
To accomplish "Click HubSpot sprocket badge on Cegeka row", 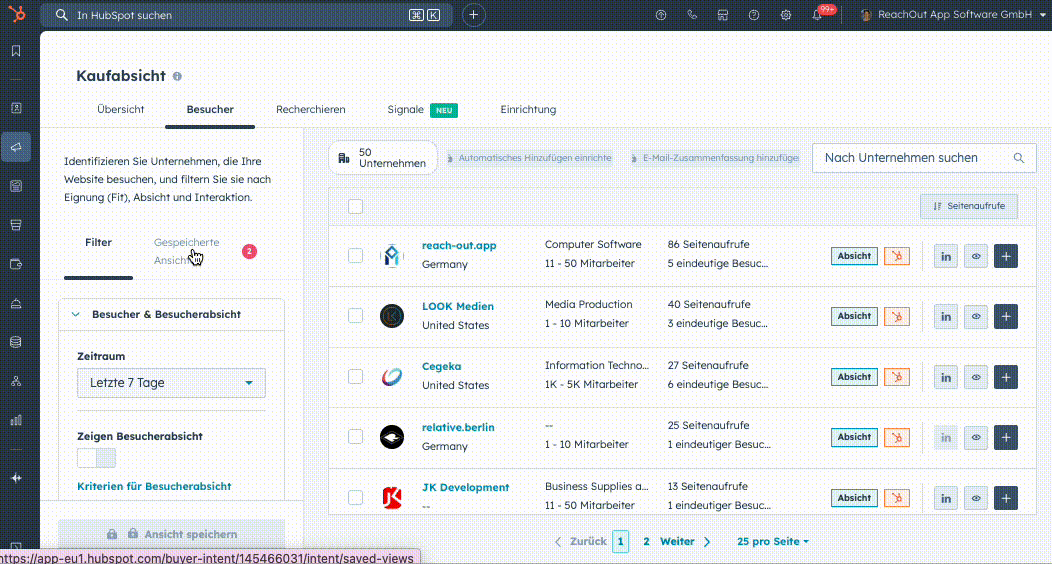I will [x=897, y=377].
